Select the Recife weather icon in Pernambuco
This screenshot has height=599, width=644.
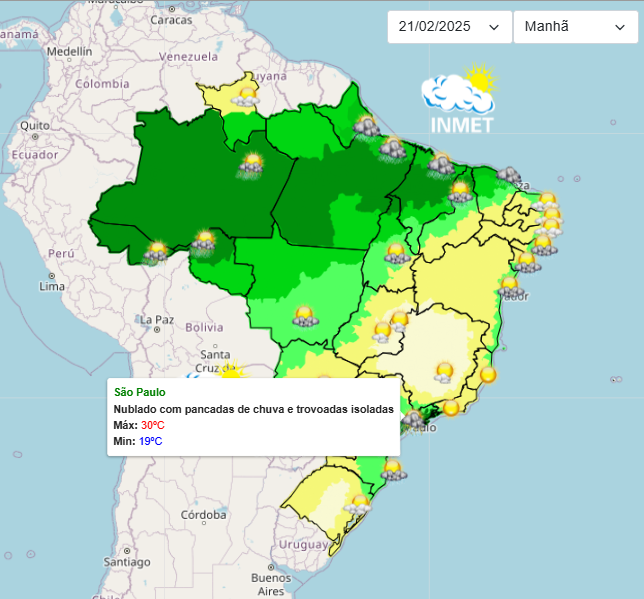tap(549, 227)
